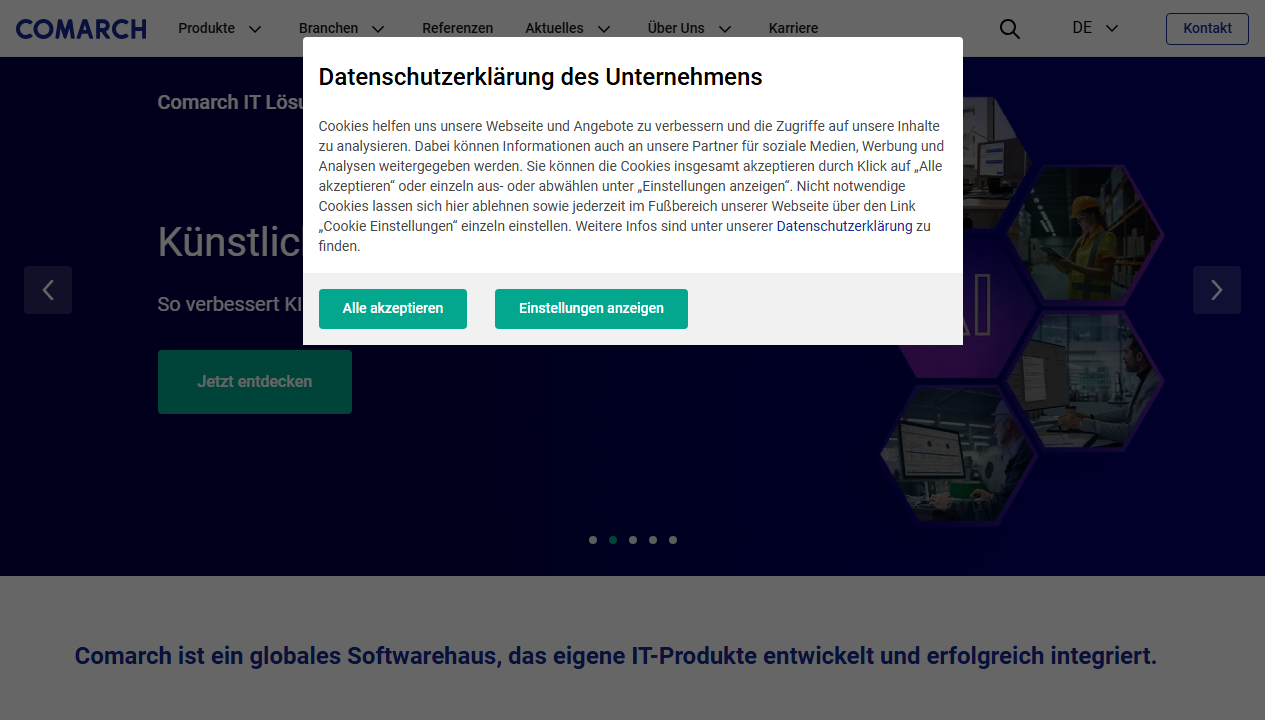Screen dimensions: 1280x720
Task: Click the worker with yellow helmet hexagon image
Action: click(x=1085, y=235)
